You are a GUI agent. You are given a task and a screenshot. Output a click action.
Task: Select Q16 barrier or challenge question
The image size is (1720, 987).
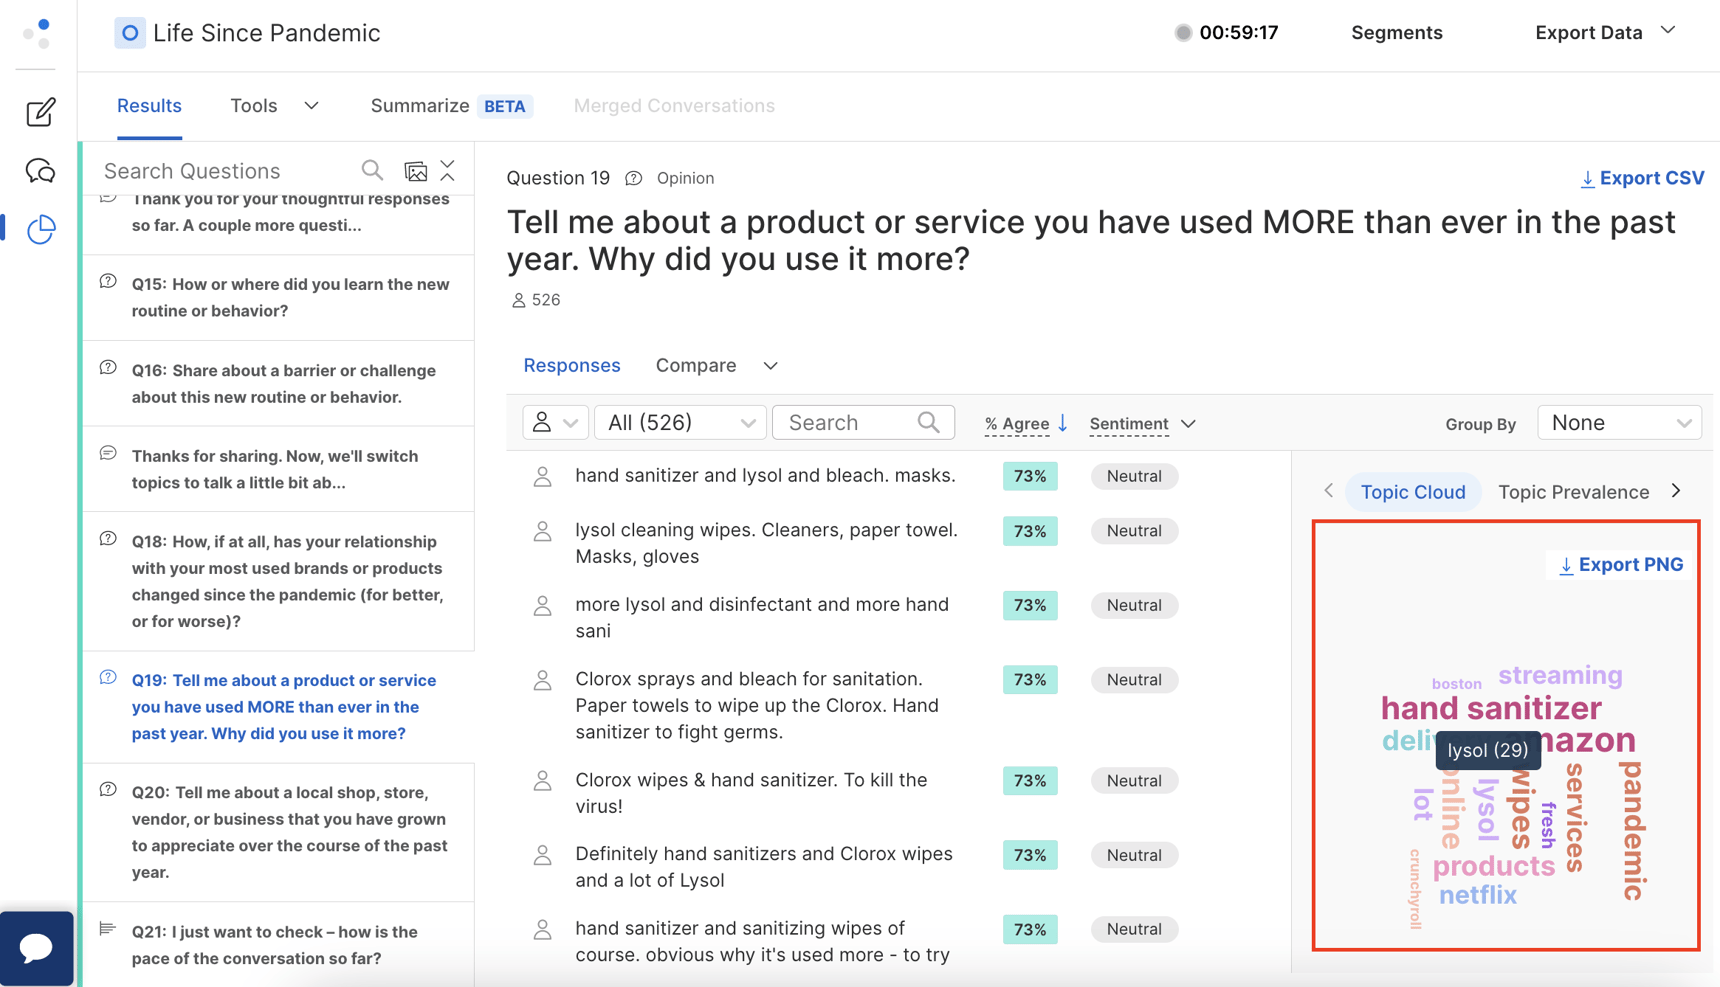point(278,384)
